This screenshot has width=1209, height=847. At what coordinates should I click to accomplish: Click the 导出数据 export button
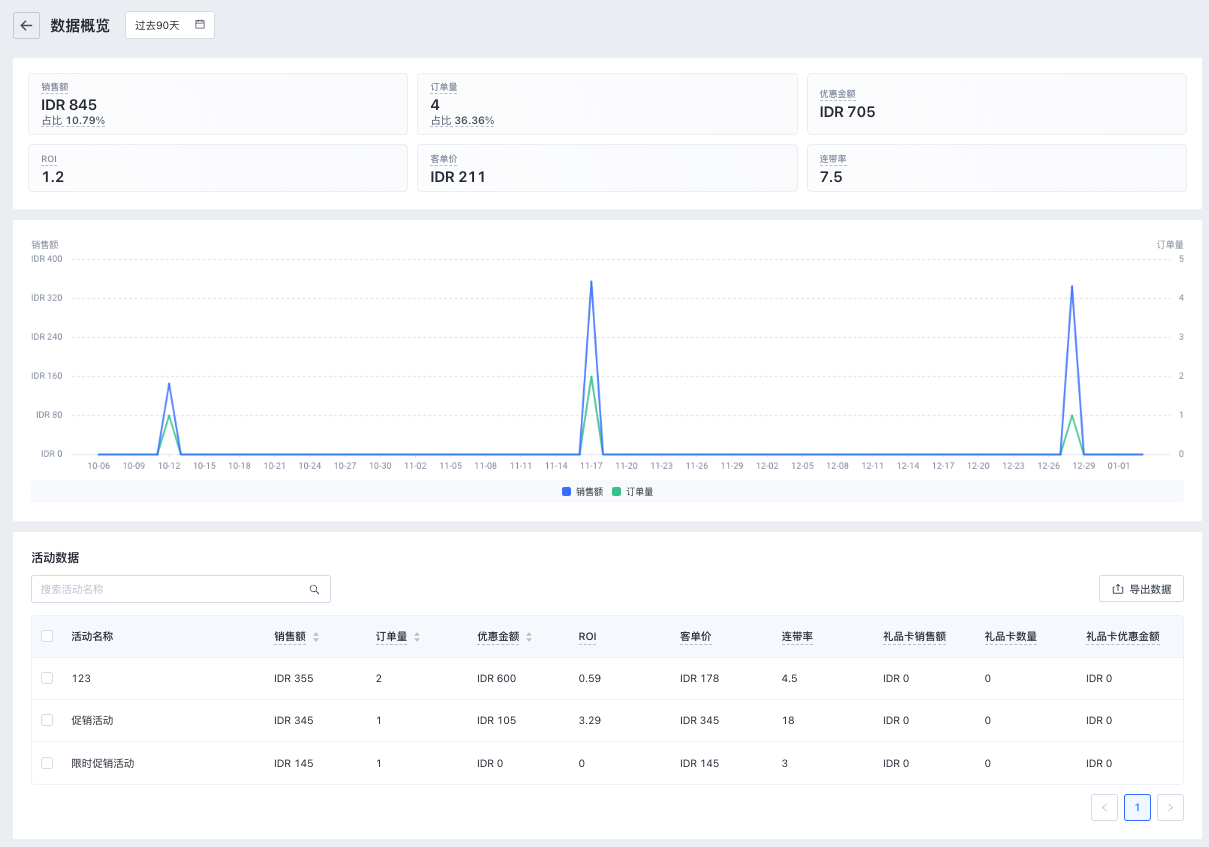click(x=1141, y=589)
